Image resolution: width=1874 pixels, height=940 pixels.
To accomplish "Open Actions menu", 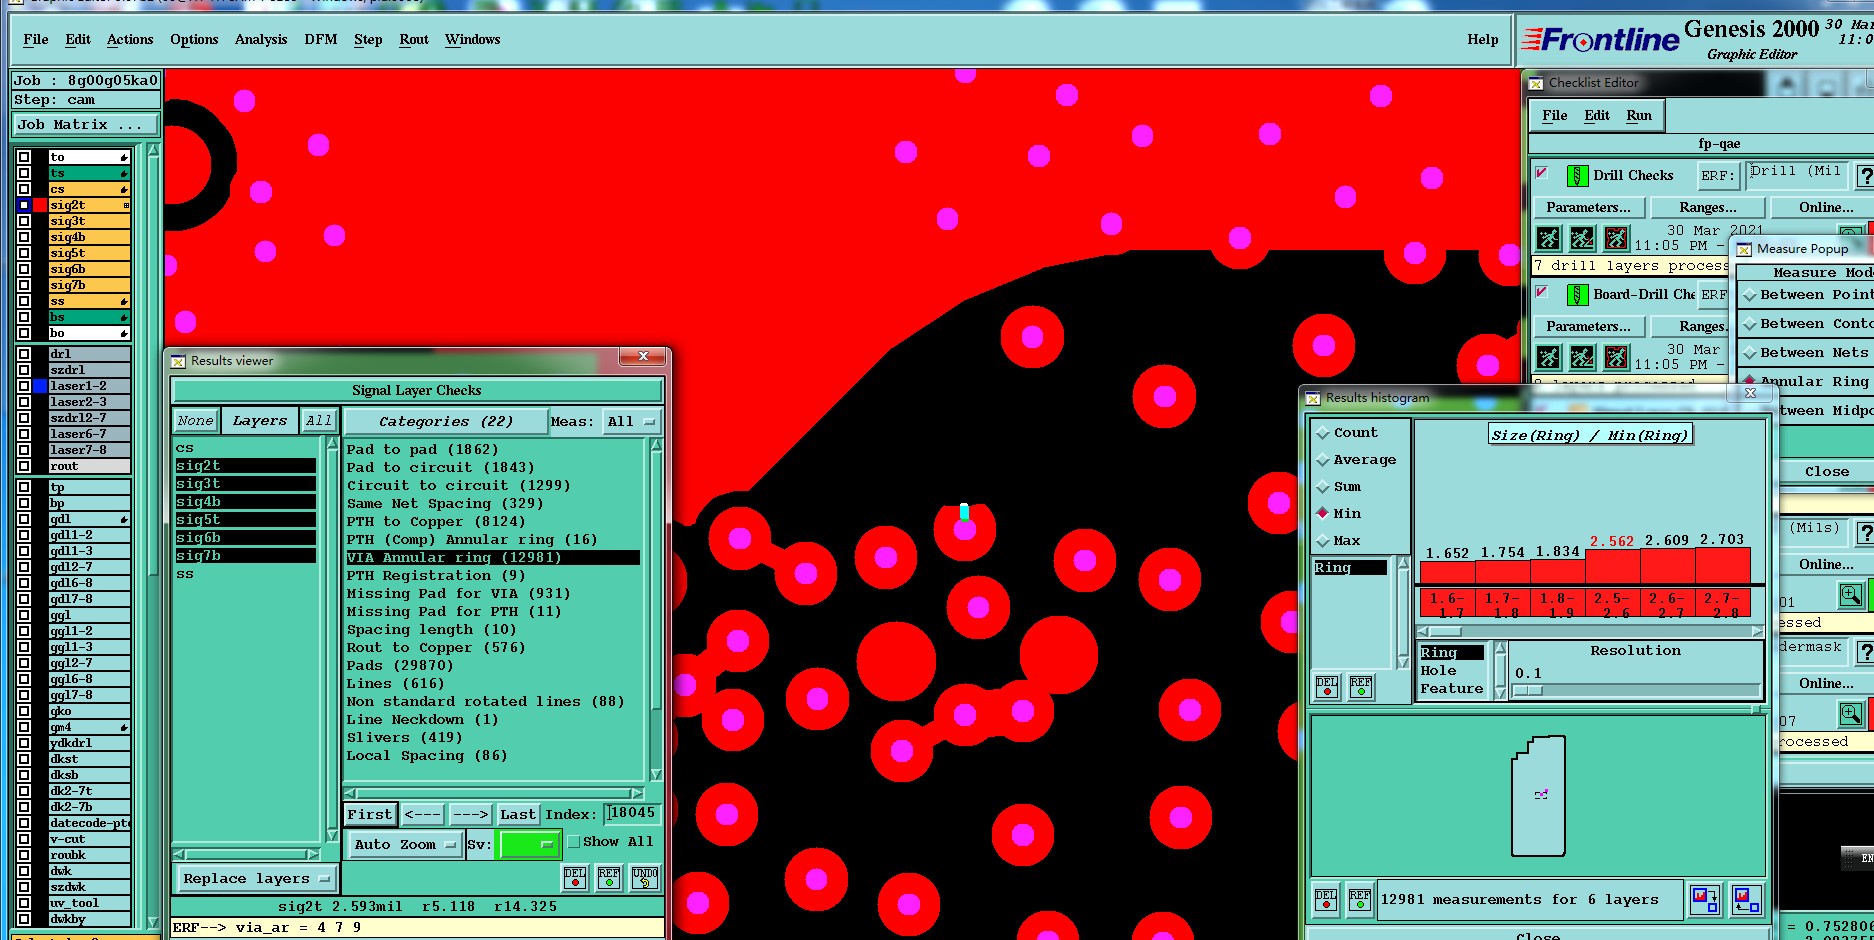I will 130,40.
